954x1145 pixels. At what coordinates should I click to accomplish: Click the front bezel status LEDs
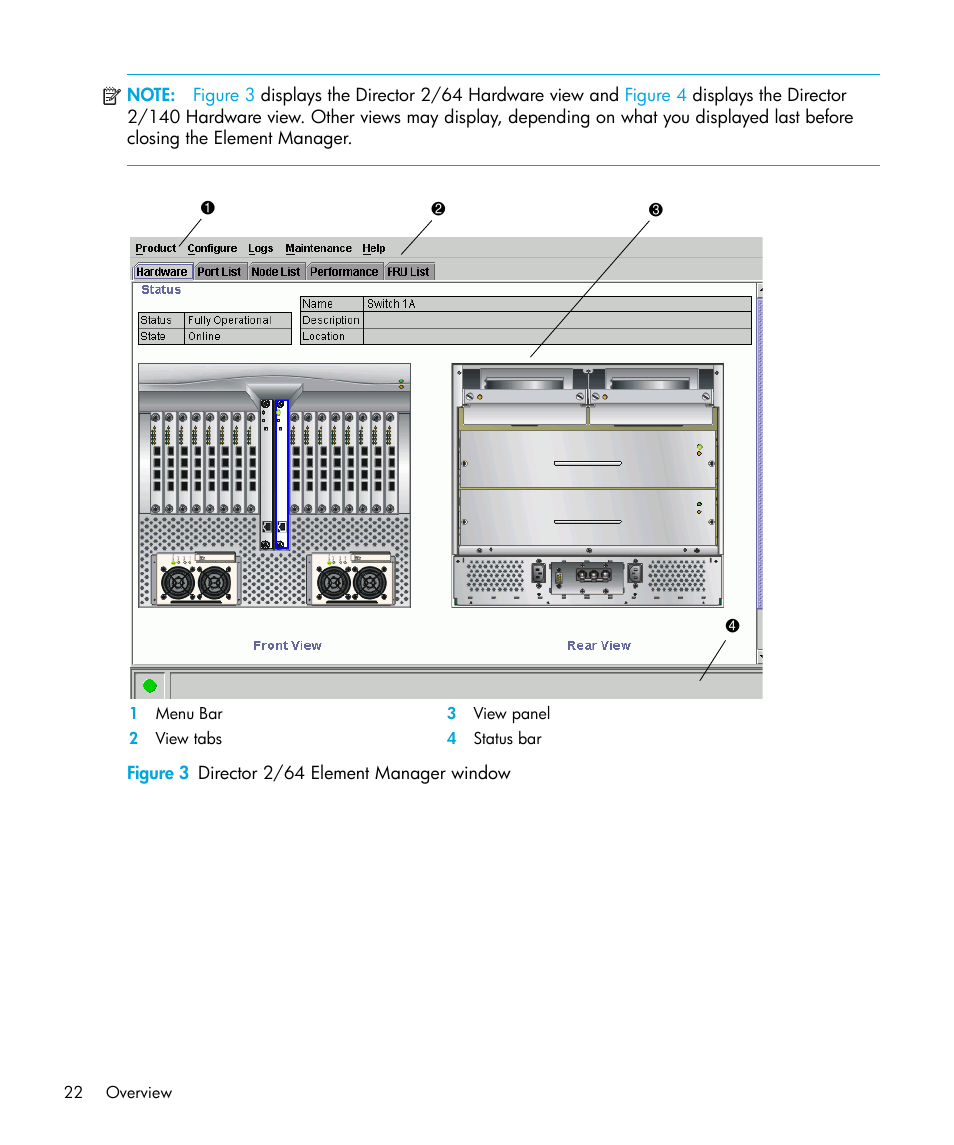pyautogui.click(x=401, y=383)
